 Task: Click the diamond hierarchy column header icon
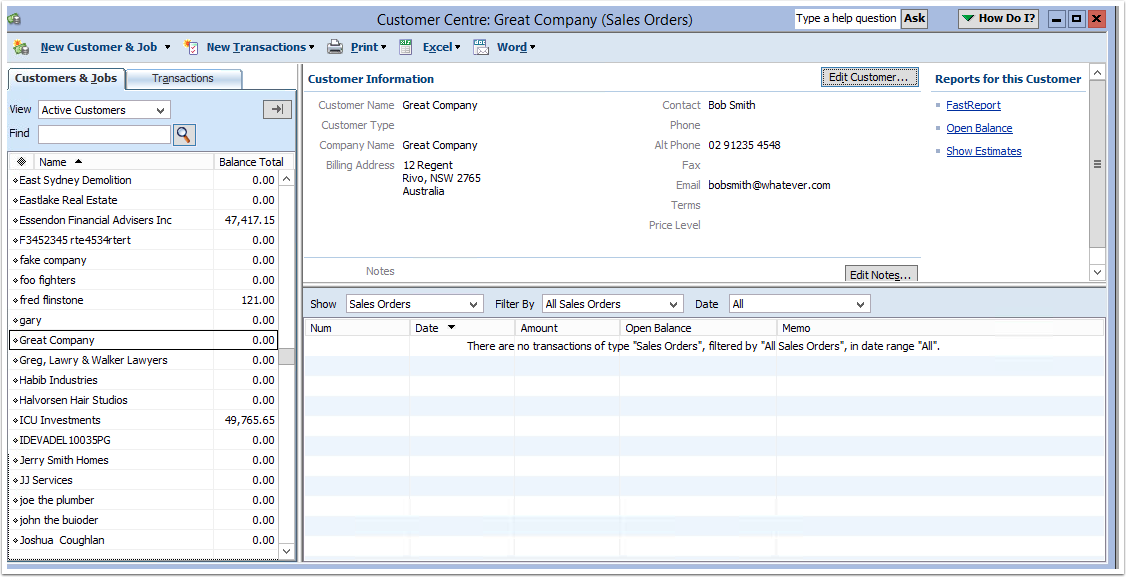click(21, 162)
